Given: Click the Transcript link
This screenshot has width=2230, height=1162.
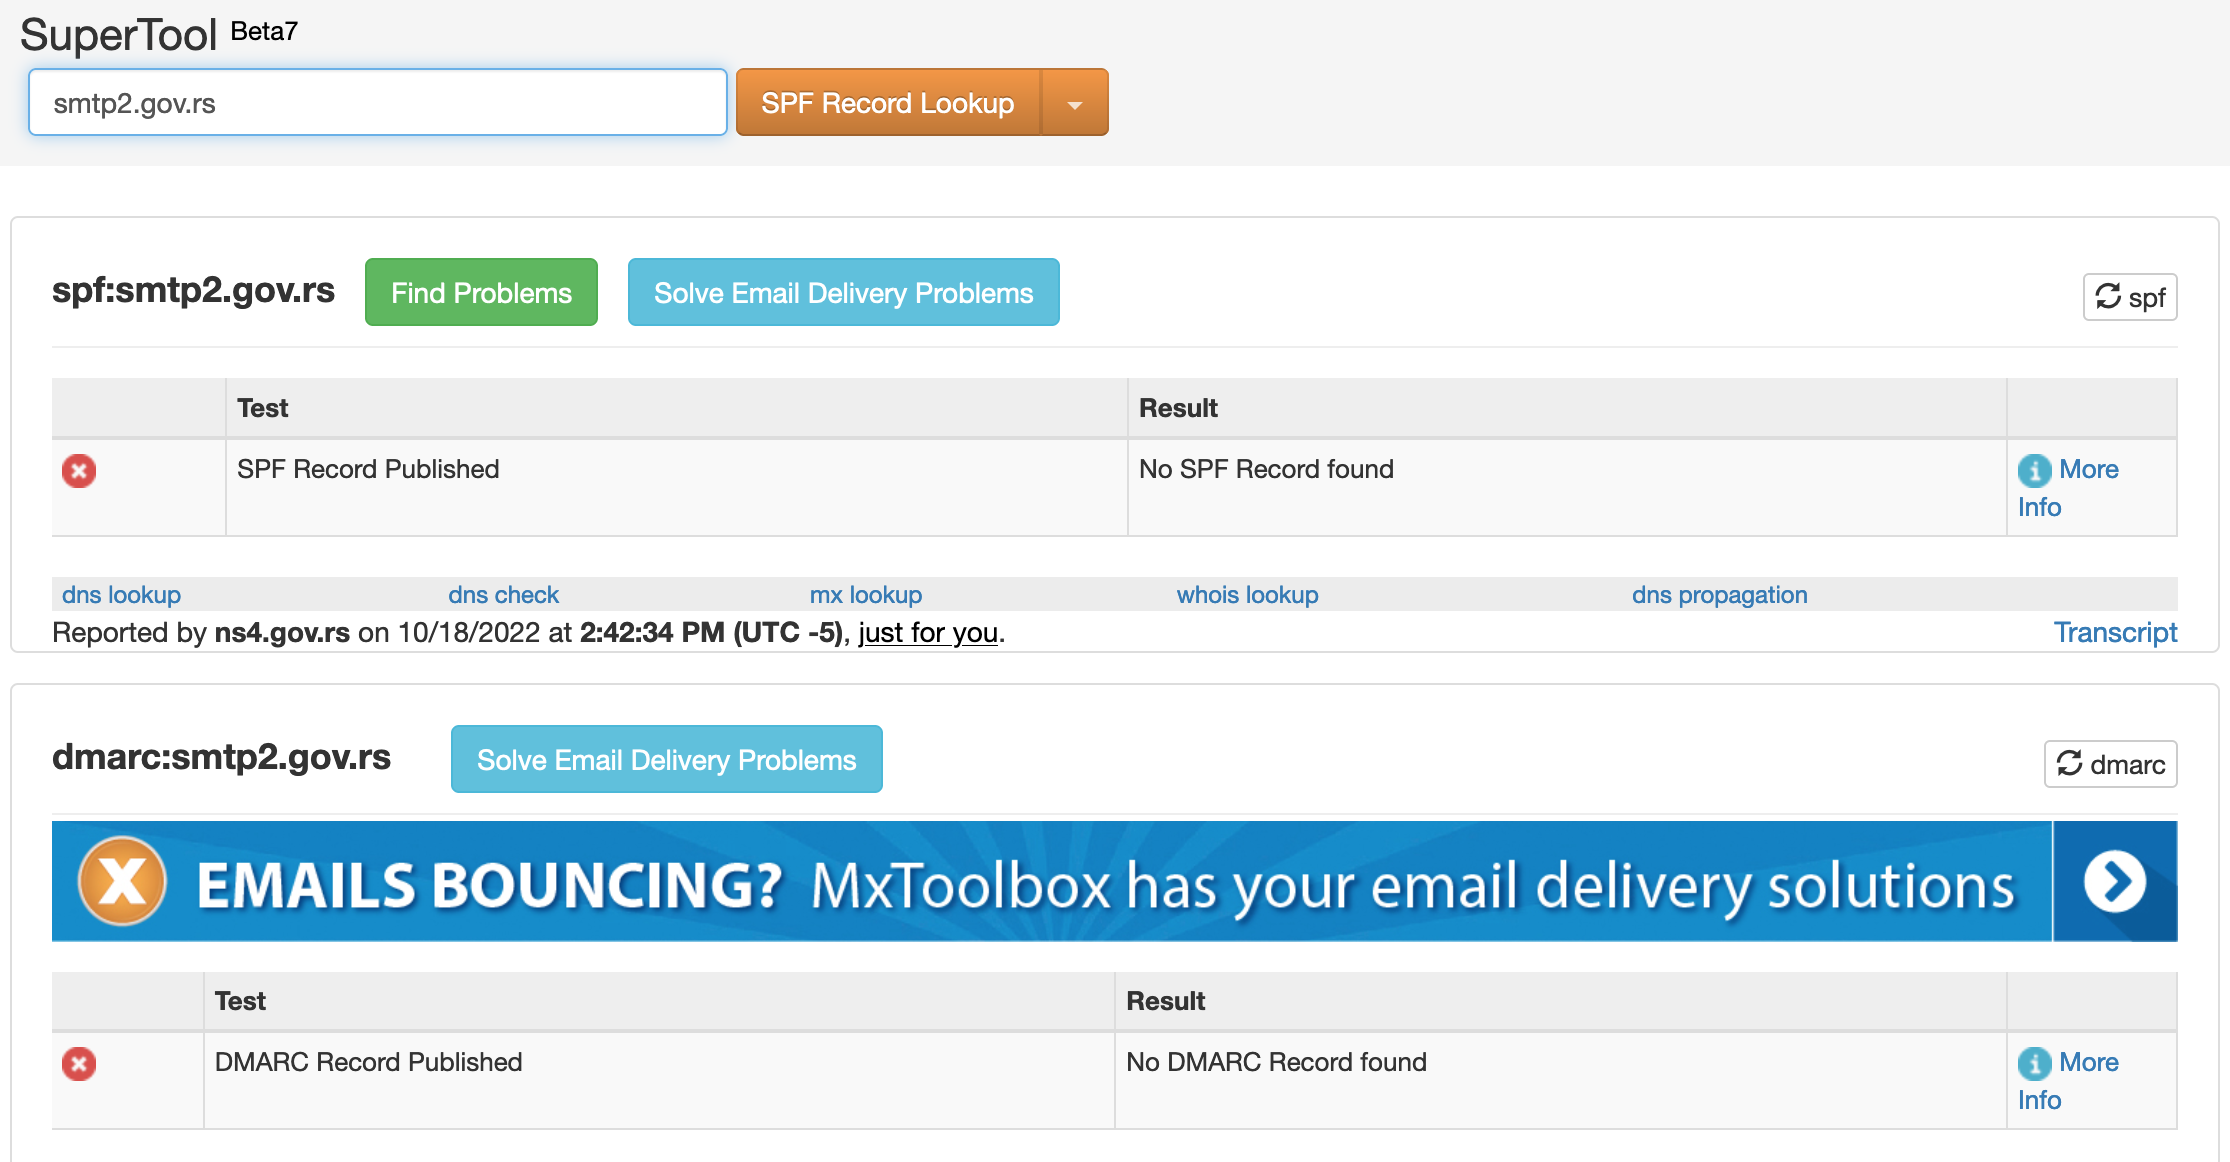Looking at the screenshot, I should (x=2118, y=631).
